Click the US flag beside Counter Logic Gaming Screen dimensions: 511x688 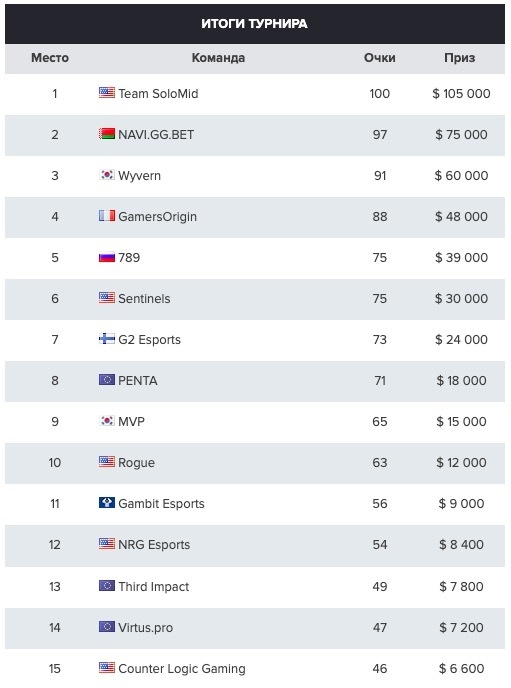pos(107,667)
